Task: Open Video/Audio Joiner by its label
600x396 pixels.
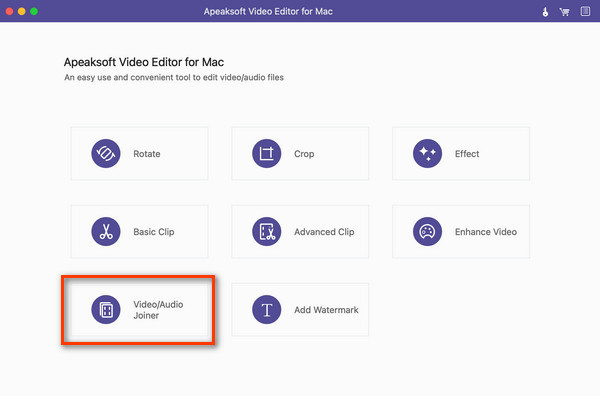Action: (x=158, y=310)
